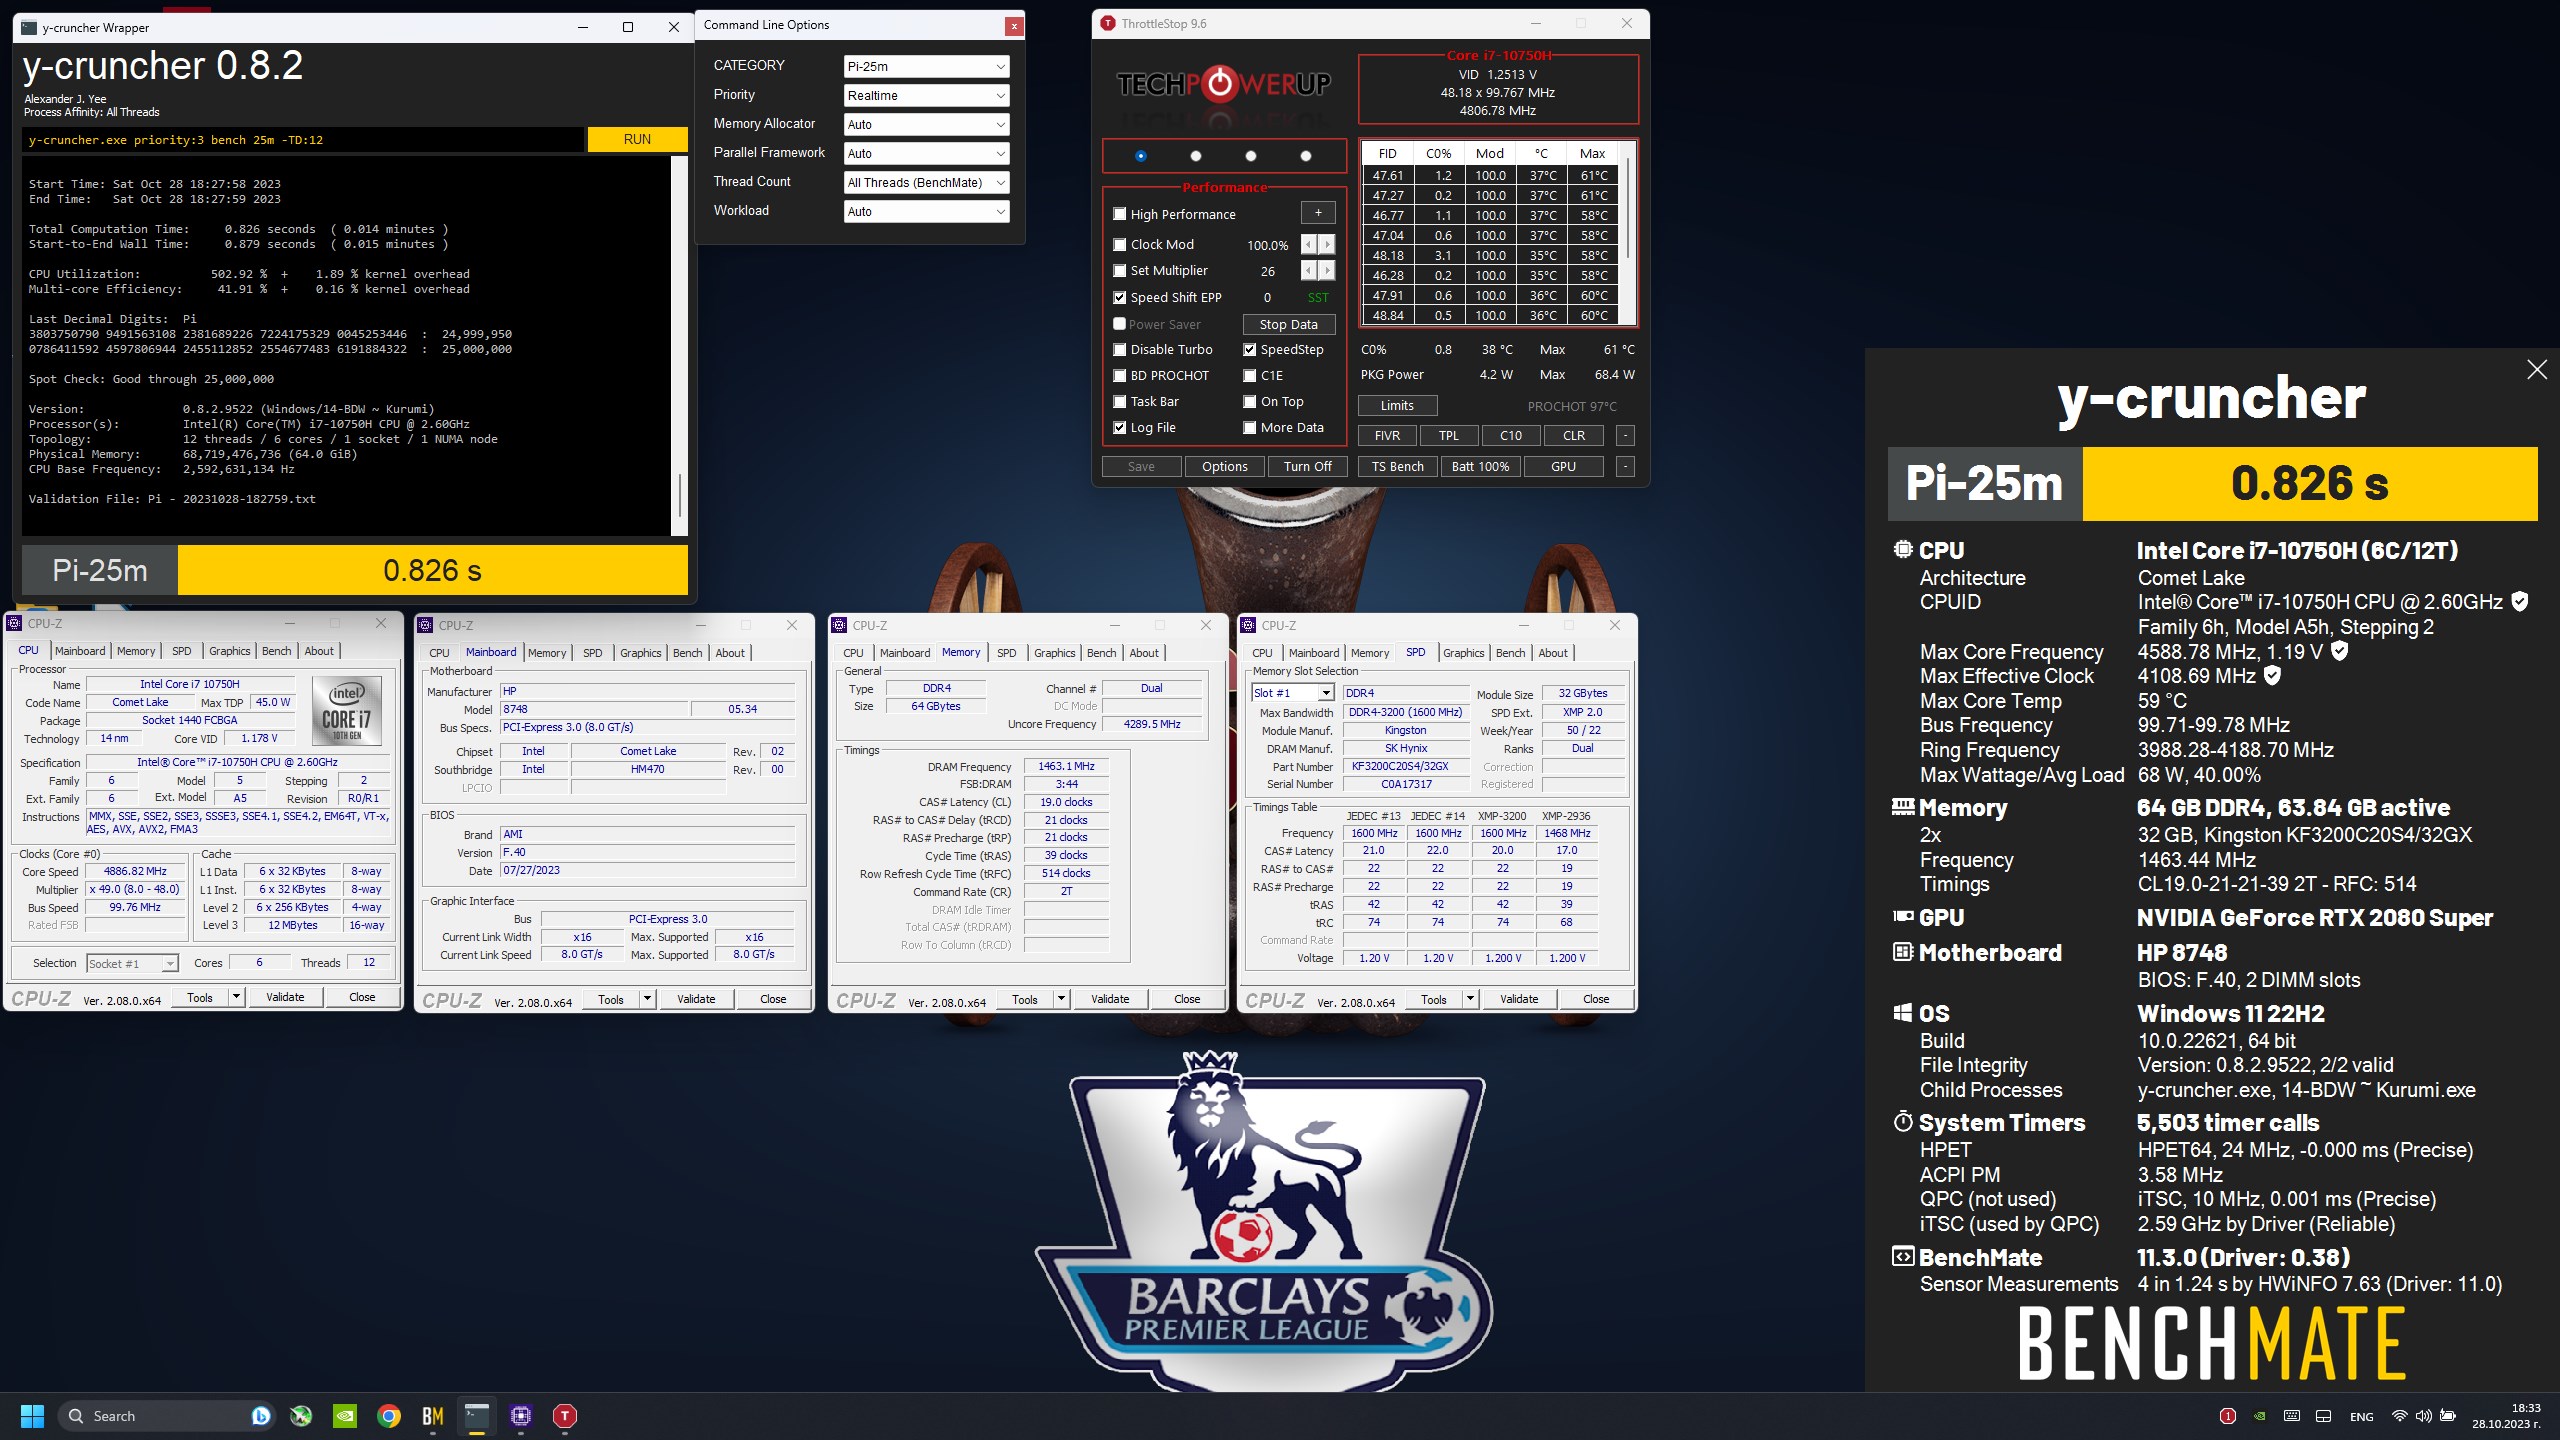Open Xbox app from taskbar
The image size is (2560, 1440).
pyautogui.click(x=300, y=1416)
